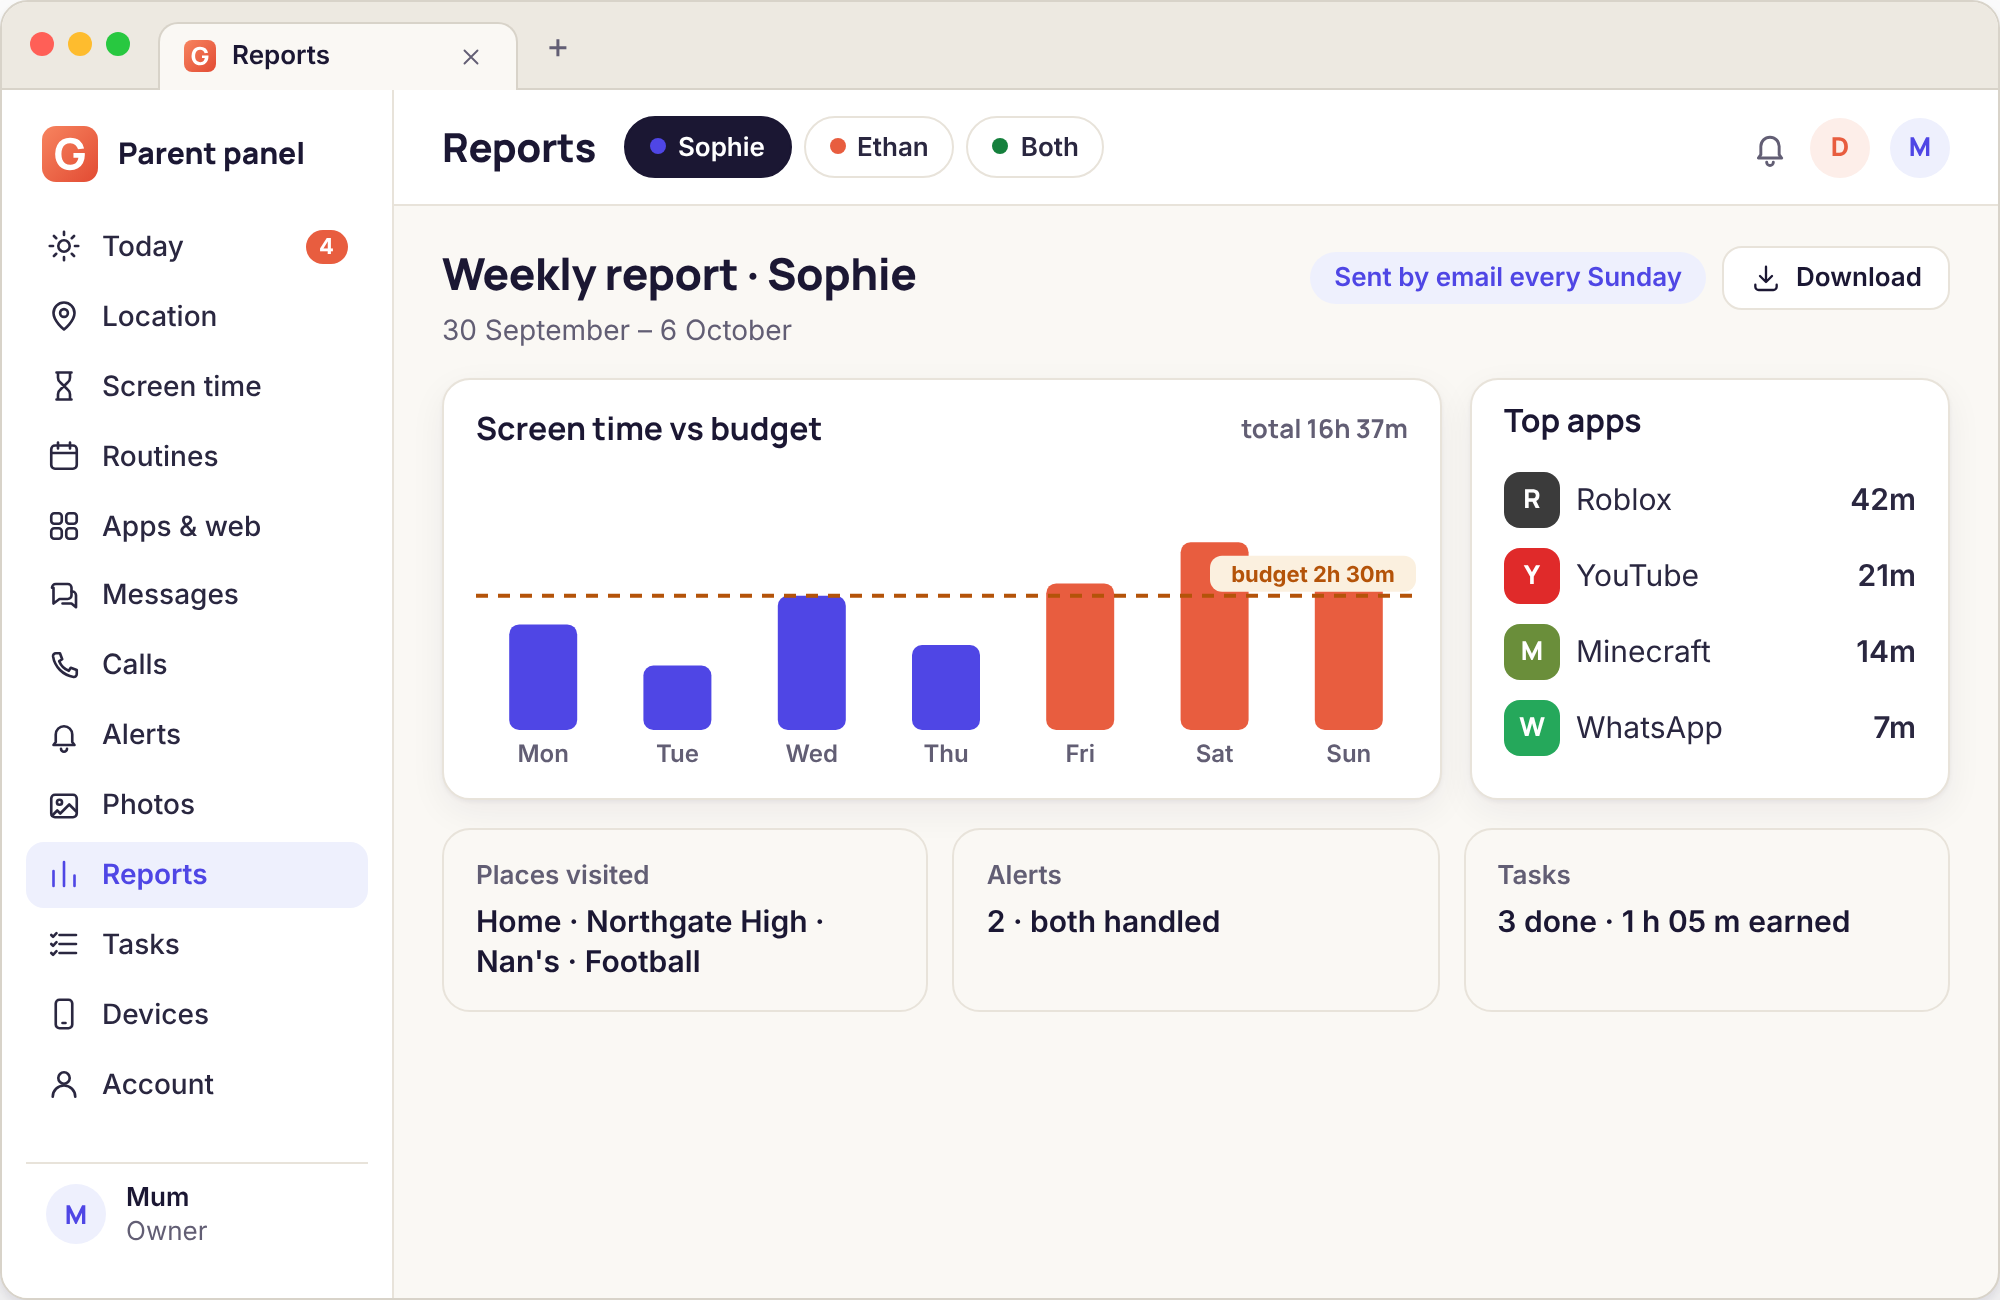Open a new browser tab
This screenshot has width=2000, height=1300.
pyautogui.click(x=558, y=48)
